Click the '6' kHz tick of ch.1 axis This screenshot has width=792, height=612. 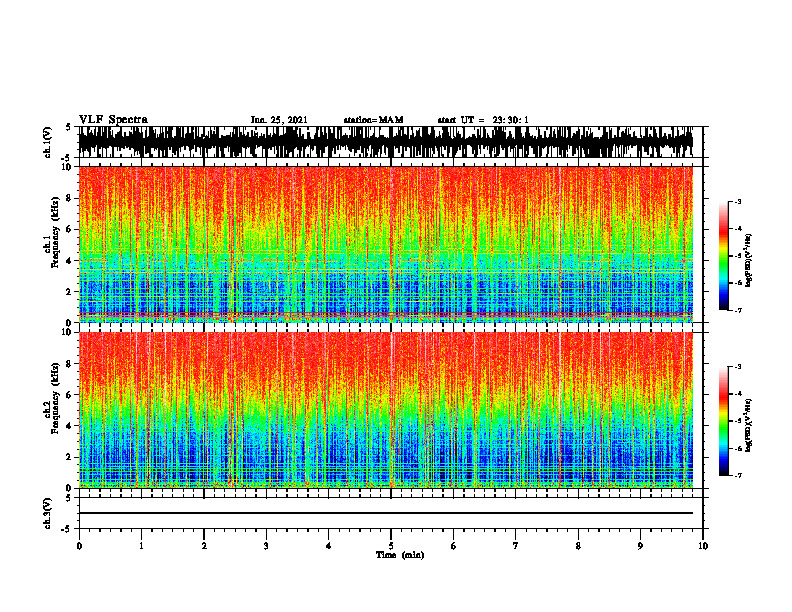[x=69, y=230]
